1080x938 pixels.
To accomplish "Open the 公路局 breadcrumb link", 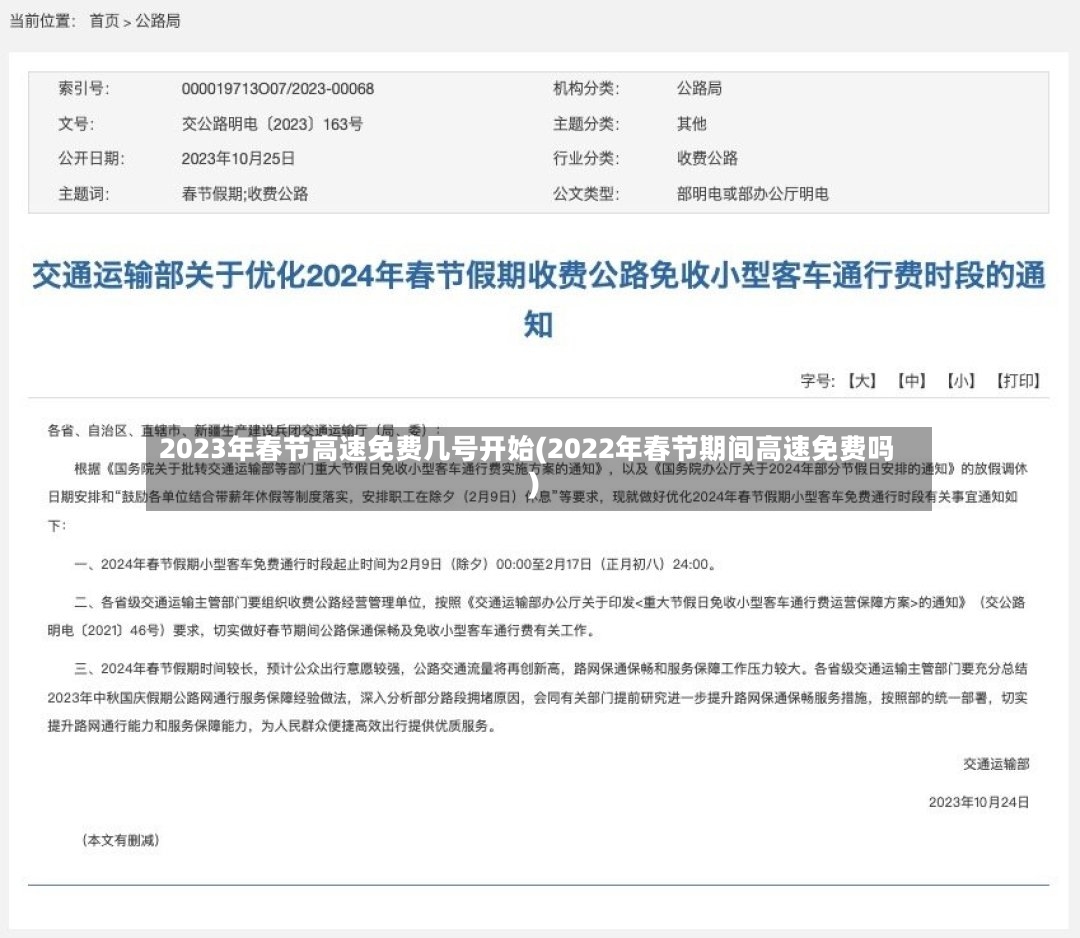I will (158, 21).
